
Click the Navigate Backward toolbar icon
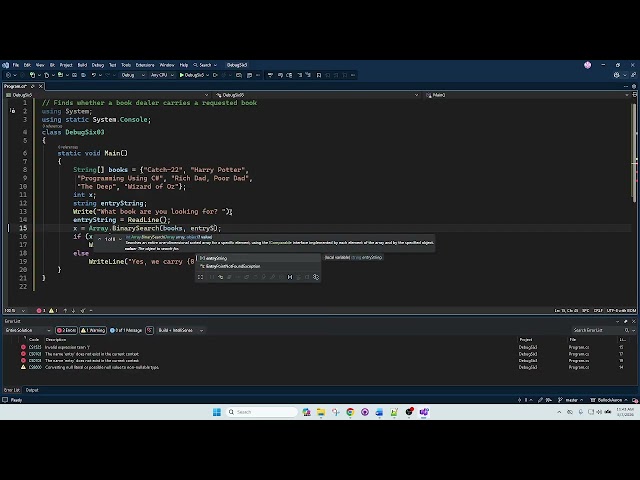[8, 75]
